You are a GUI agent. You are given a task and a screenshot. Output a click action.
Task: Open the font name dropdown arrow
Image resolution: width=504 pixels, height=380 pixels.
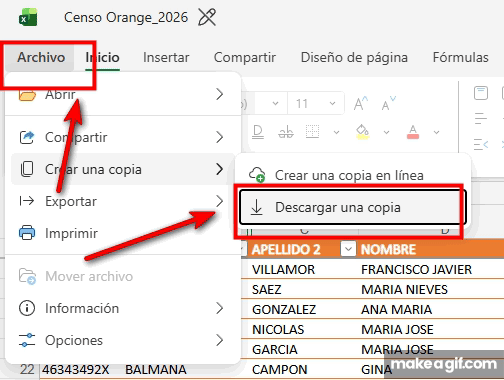click(x=275, y=103)
